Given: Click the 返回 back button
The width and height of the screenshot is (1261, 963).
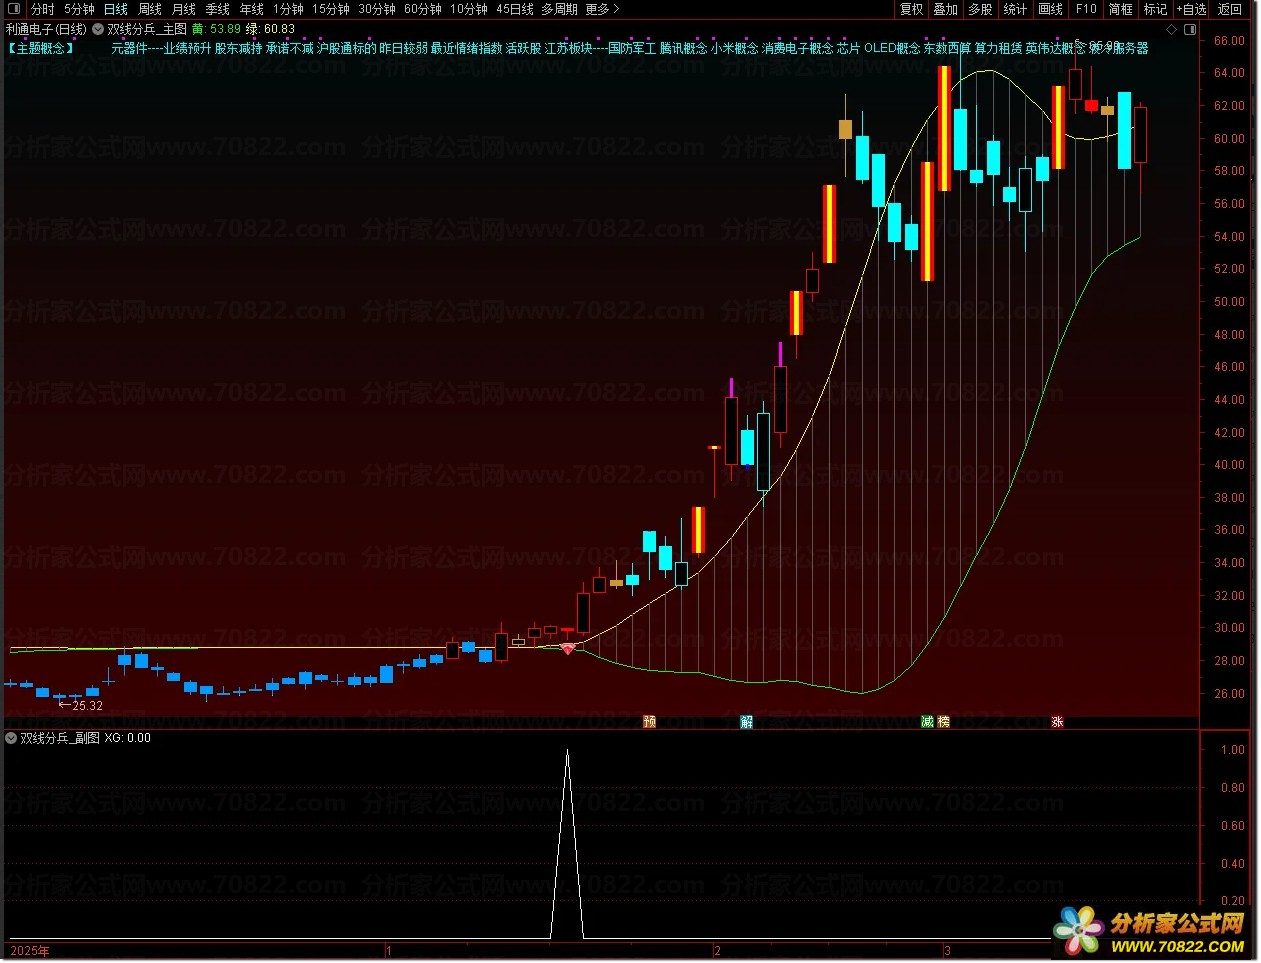Looking at the screenshot, I should click(x=1230, y=9).
